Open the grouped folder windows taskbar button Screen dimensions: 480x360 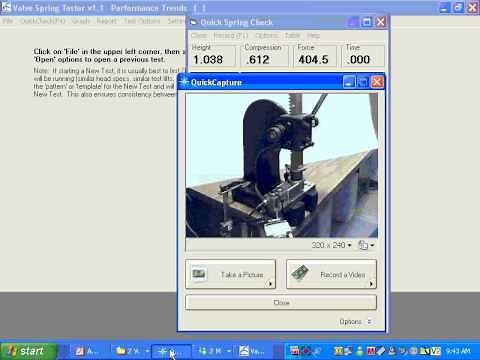[x=131, y=351]
